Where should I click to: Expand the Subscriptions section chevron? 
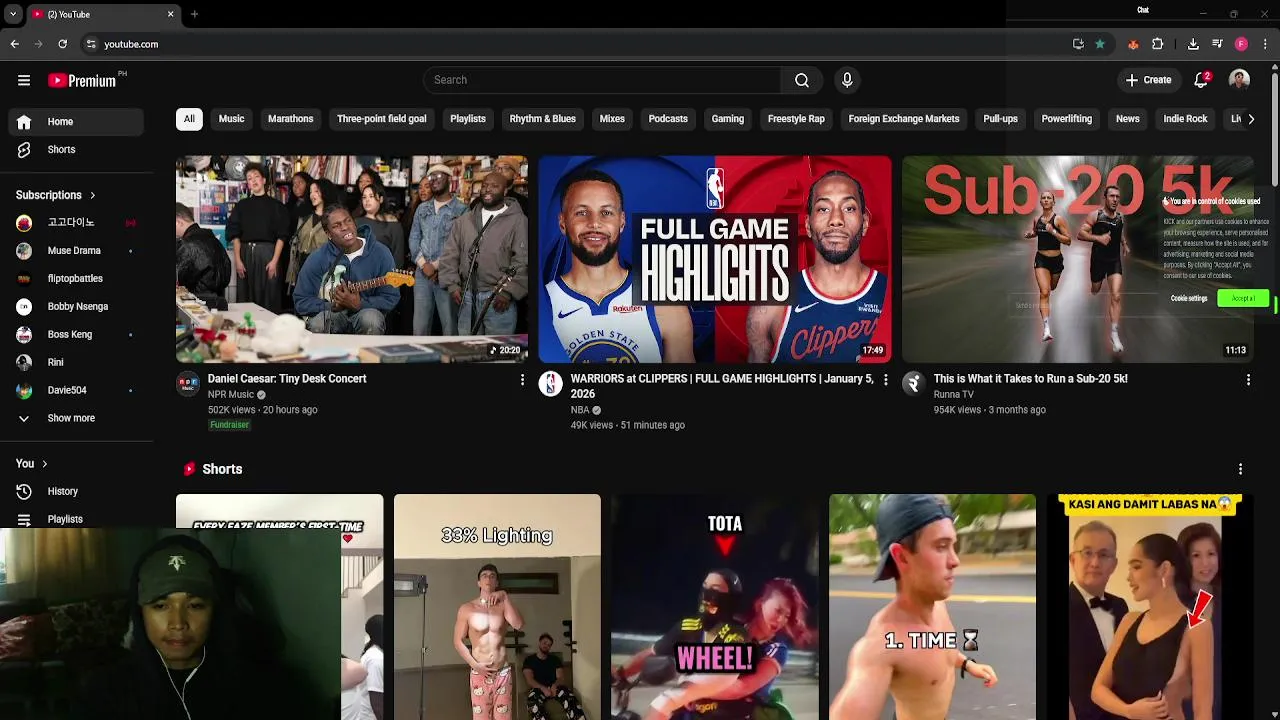point(92,195)
